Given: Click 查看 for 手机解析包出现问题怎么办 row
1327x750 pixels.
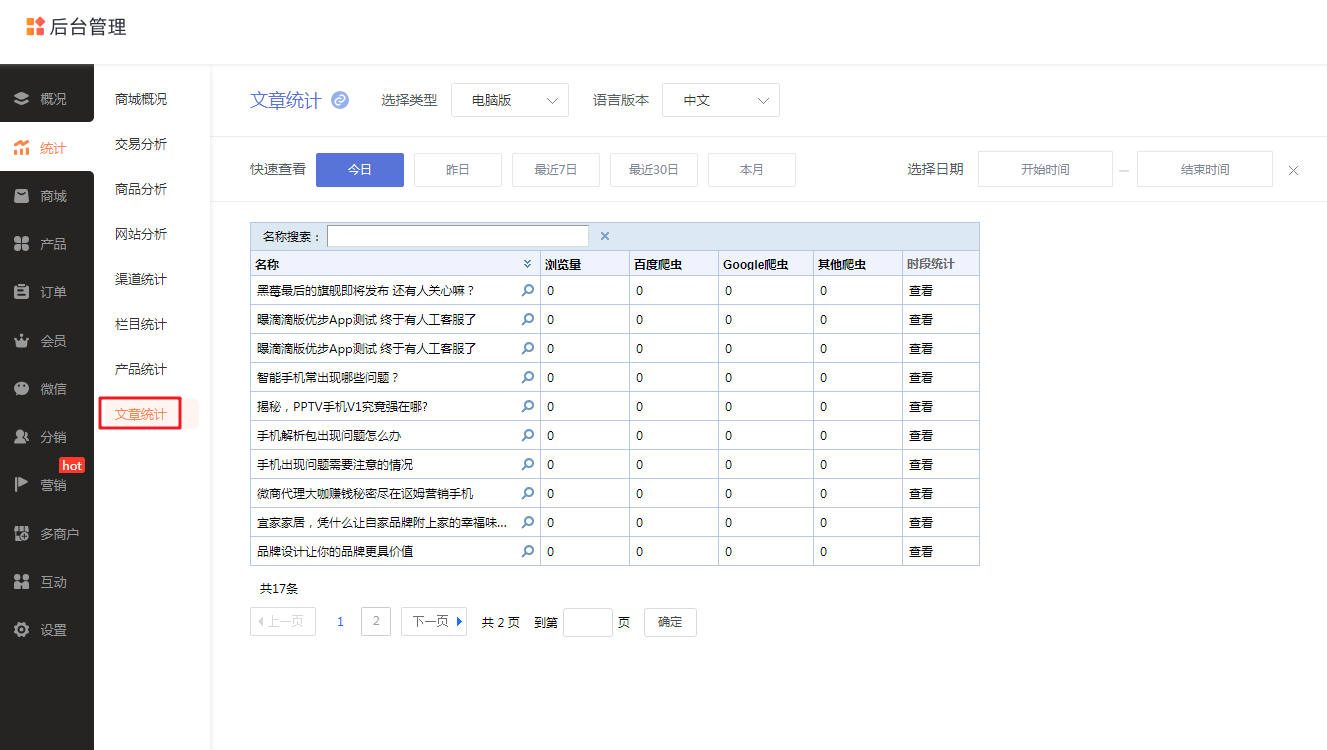Looking at the screenshot, I should 921,436.
